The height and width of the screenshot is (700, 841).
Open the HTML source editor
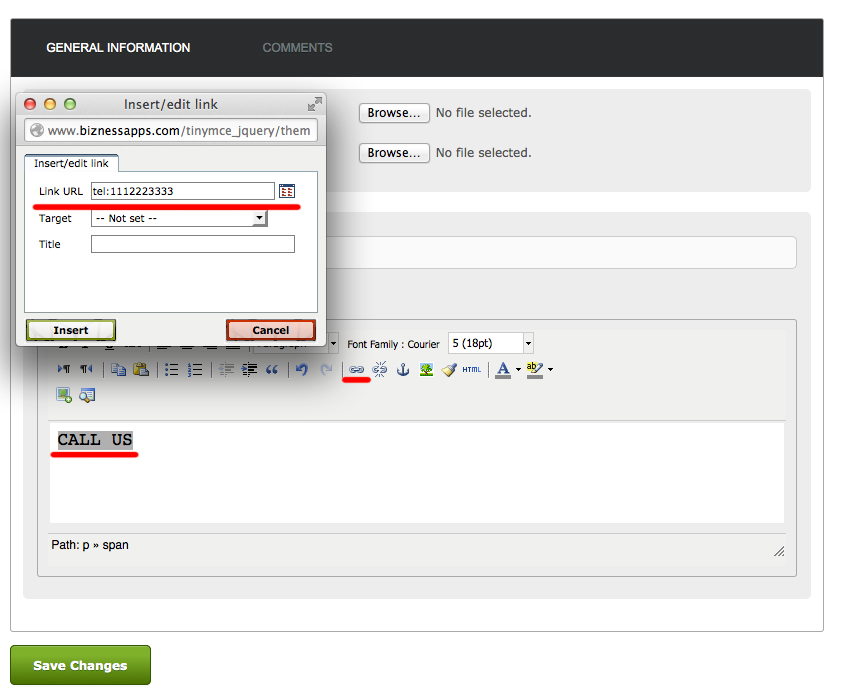click(472, 370)
